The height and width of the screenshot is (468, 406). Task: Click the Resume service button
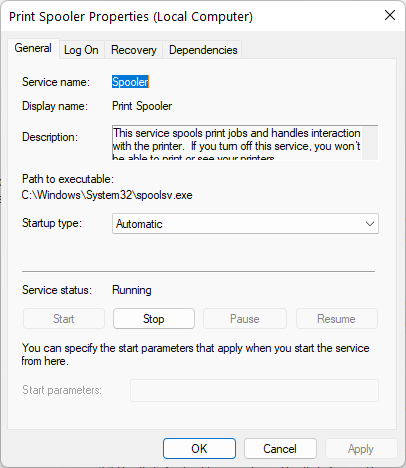pyautogui.click(x=337, y=319)
